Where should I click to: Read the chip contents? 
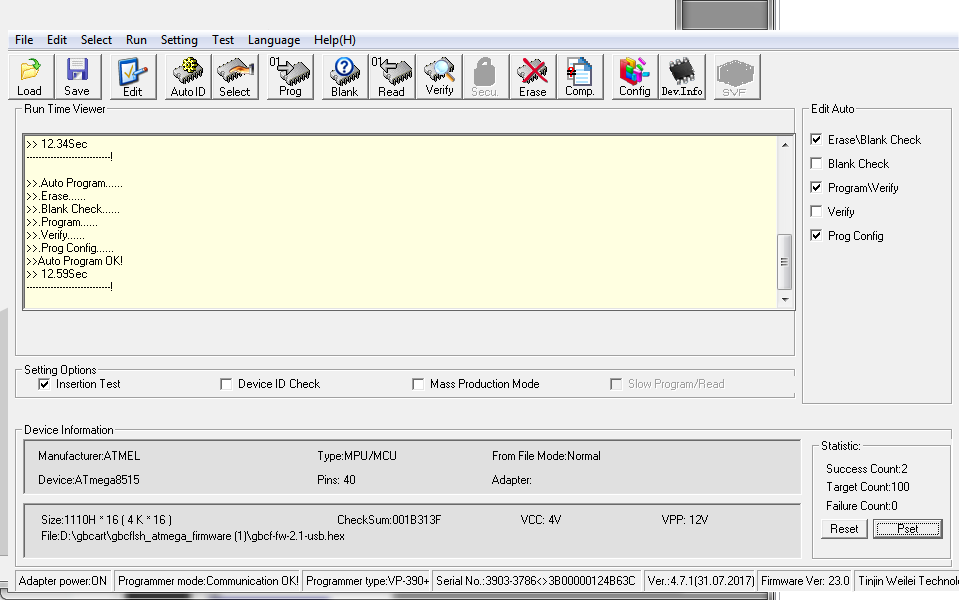pyautogui.click(x=391, y=75)
